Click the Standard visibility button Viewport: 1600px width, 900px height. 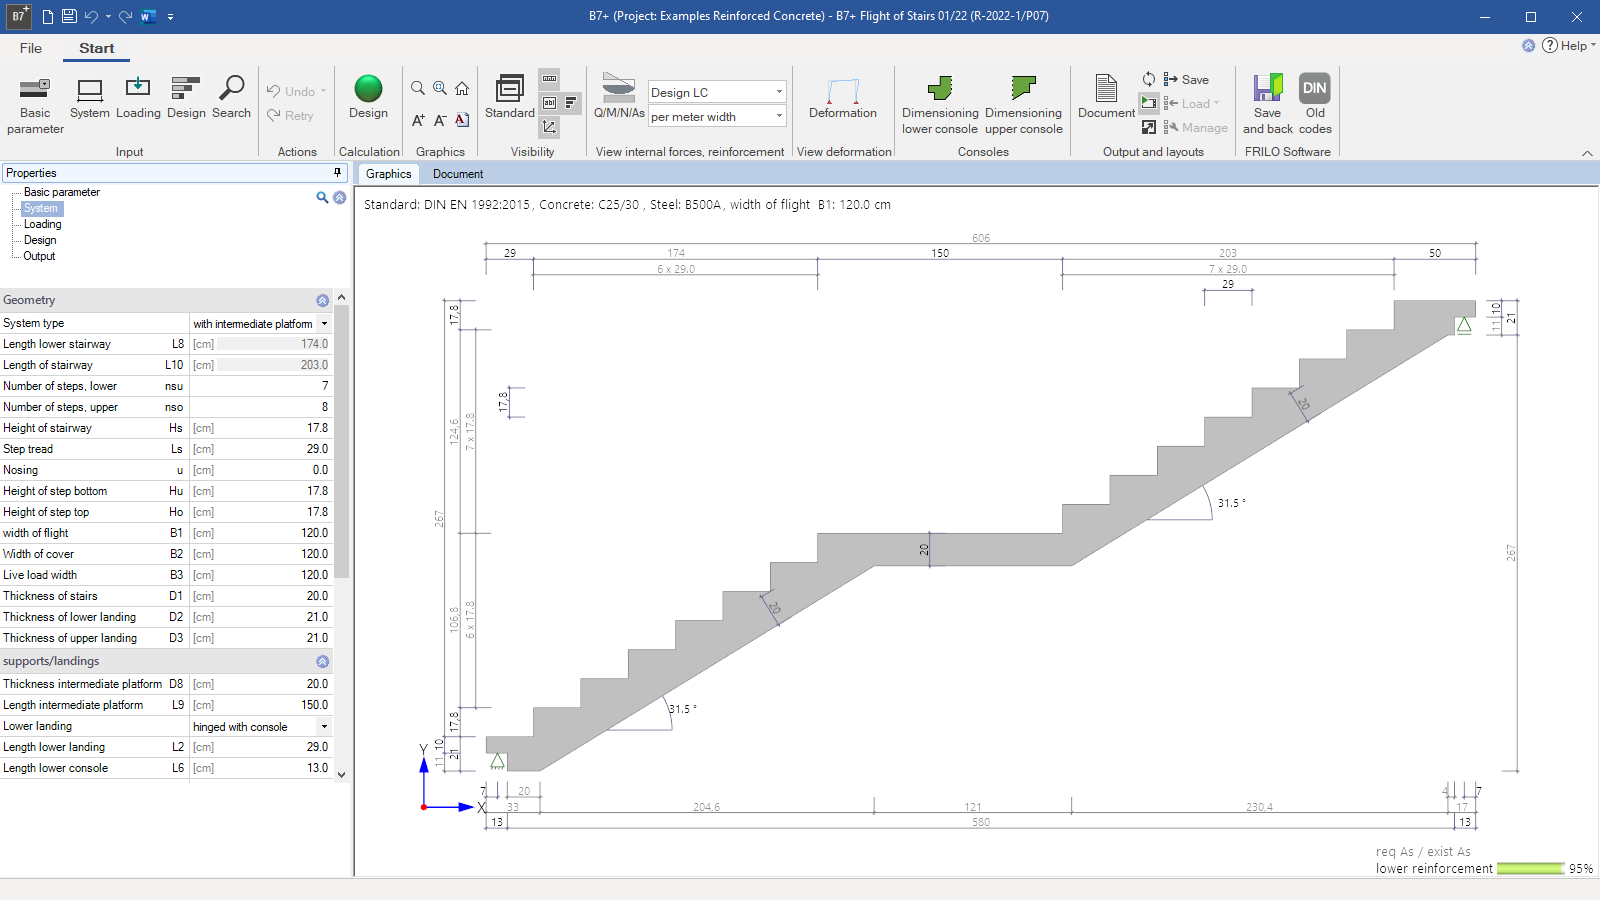point(510,98)
